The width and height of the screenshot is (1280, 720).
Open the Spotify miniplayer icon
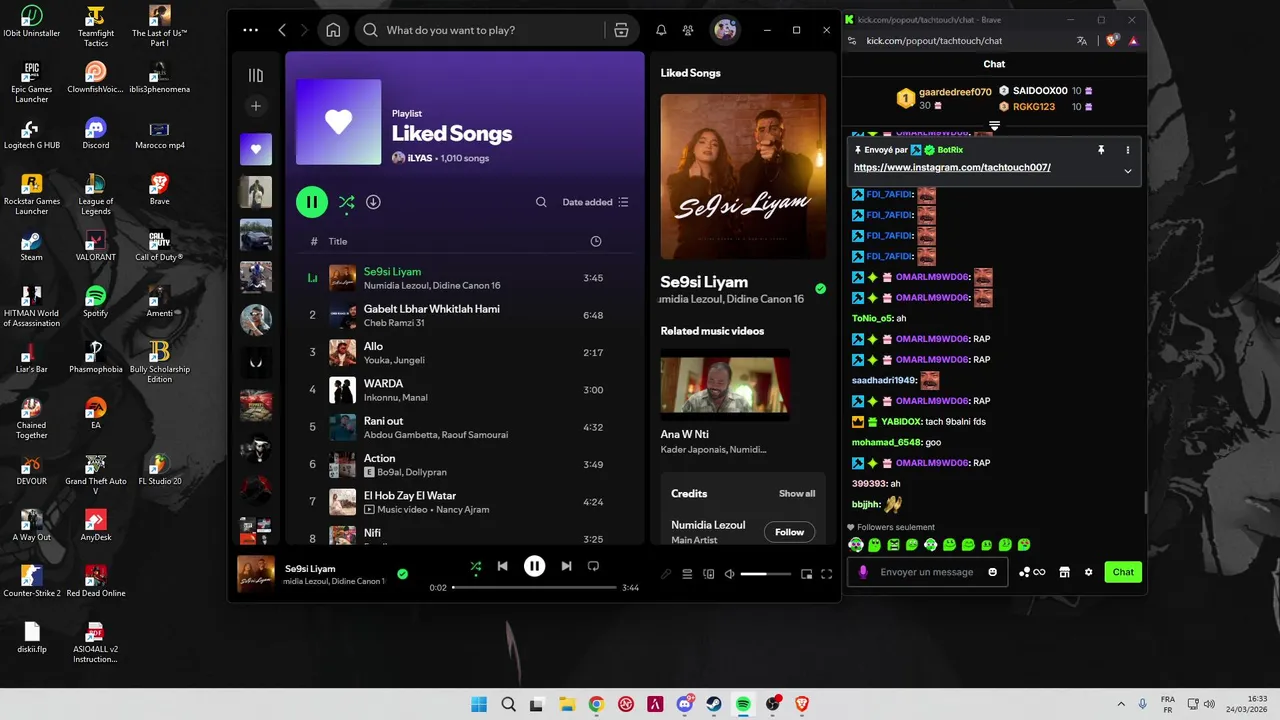[806, 574]
